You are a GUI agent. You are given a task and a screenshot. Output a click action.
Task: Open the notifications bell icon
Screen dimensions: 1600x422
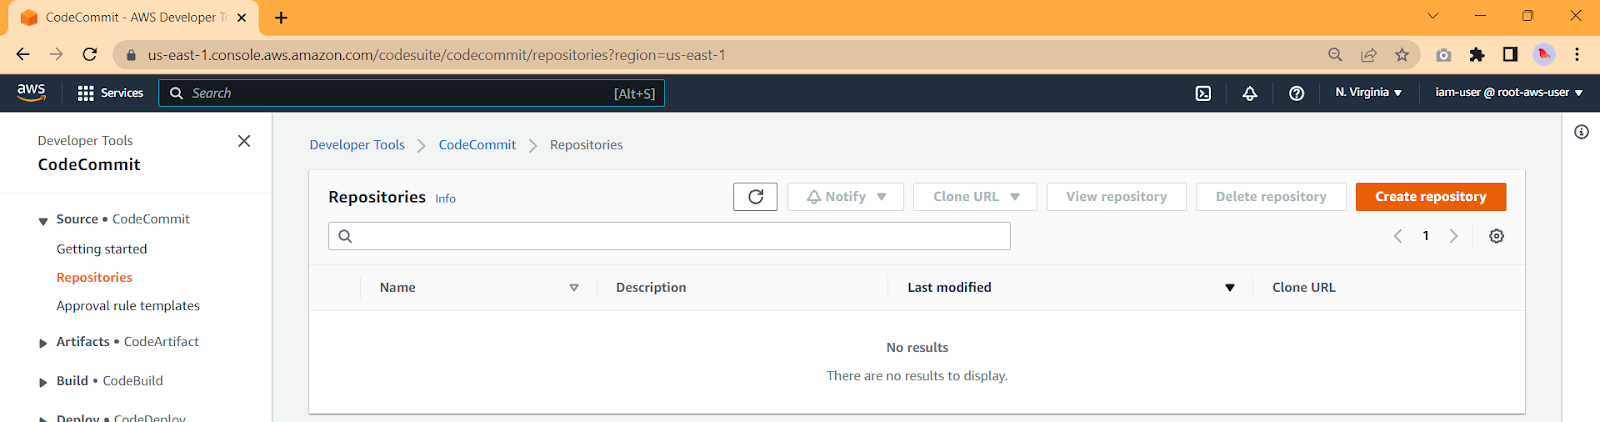click(x=1250, y=93)
